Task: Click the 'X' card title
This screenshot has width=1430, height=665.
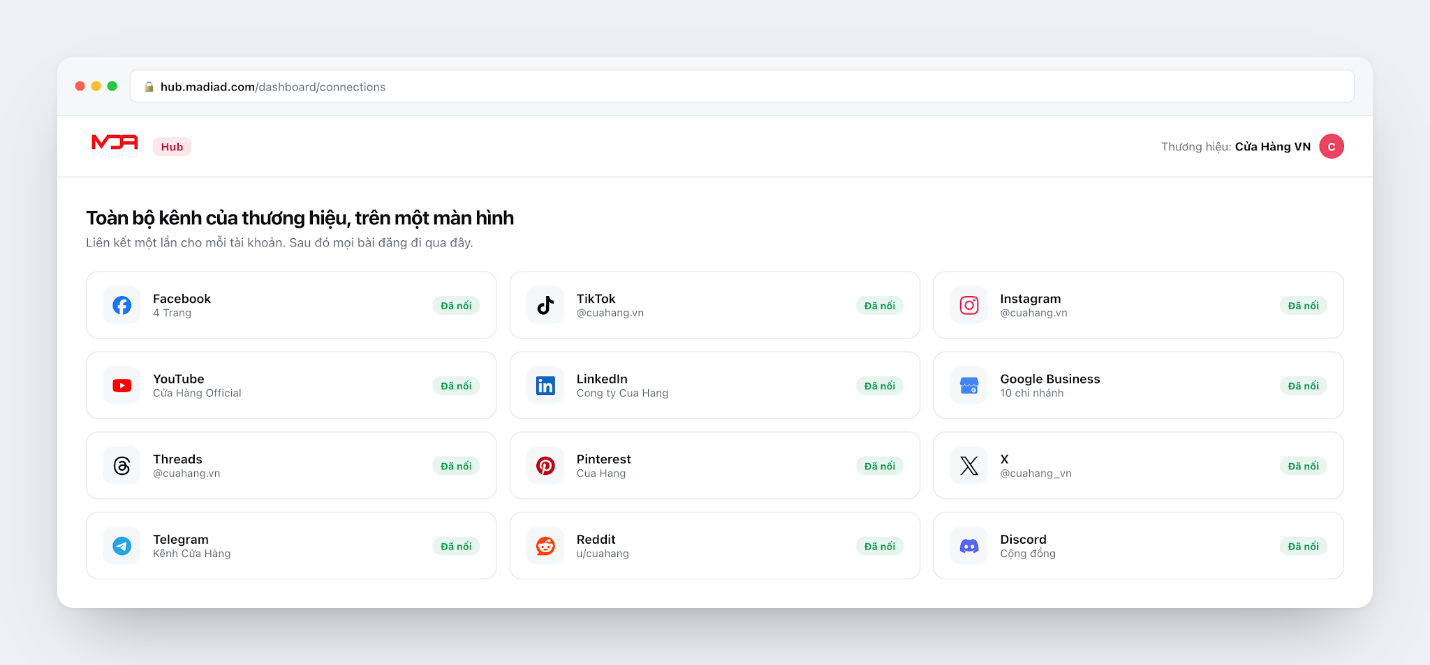Action: tap(1004, 459)
